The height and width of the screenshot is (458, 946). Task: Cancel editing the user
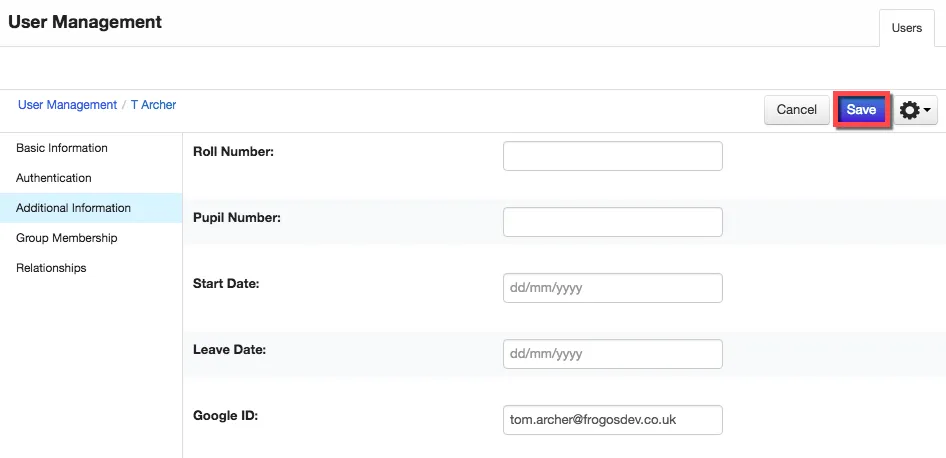[x=796, y=110]
